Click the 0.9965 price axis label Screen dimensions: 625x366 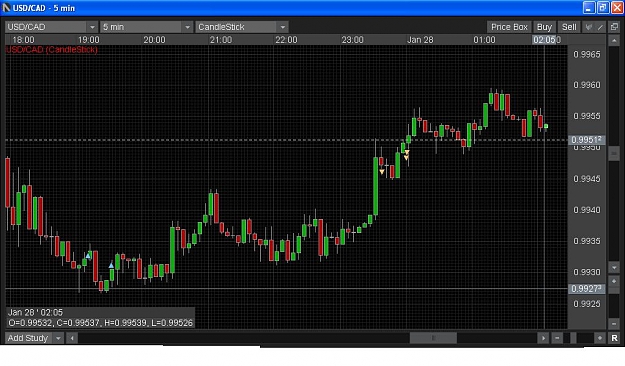(x=586, y=54)
